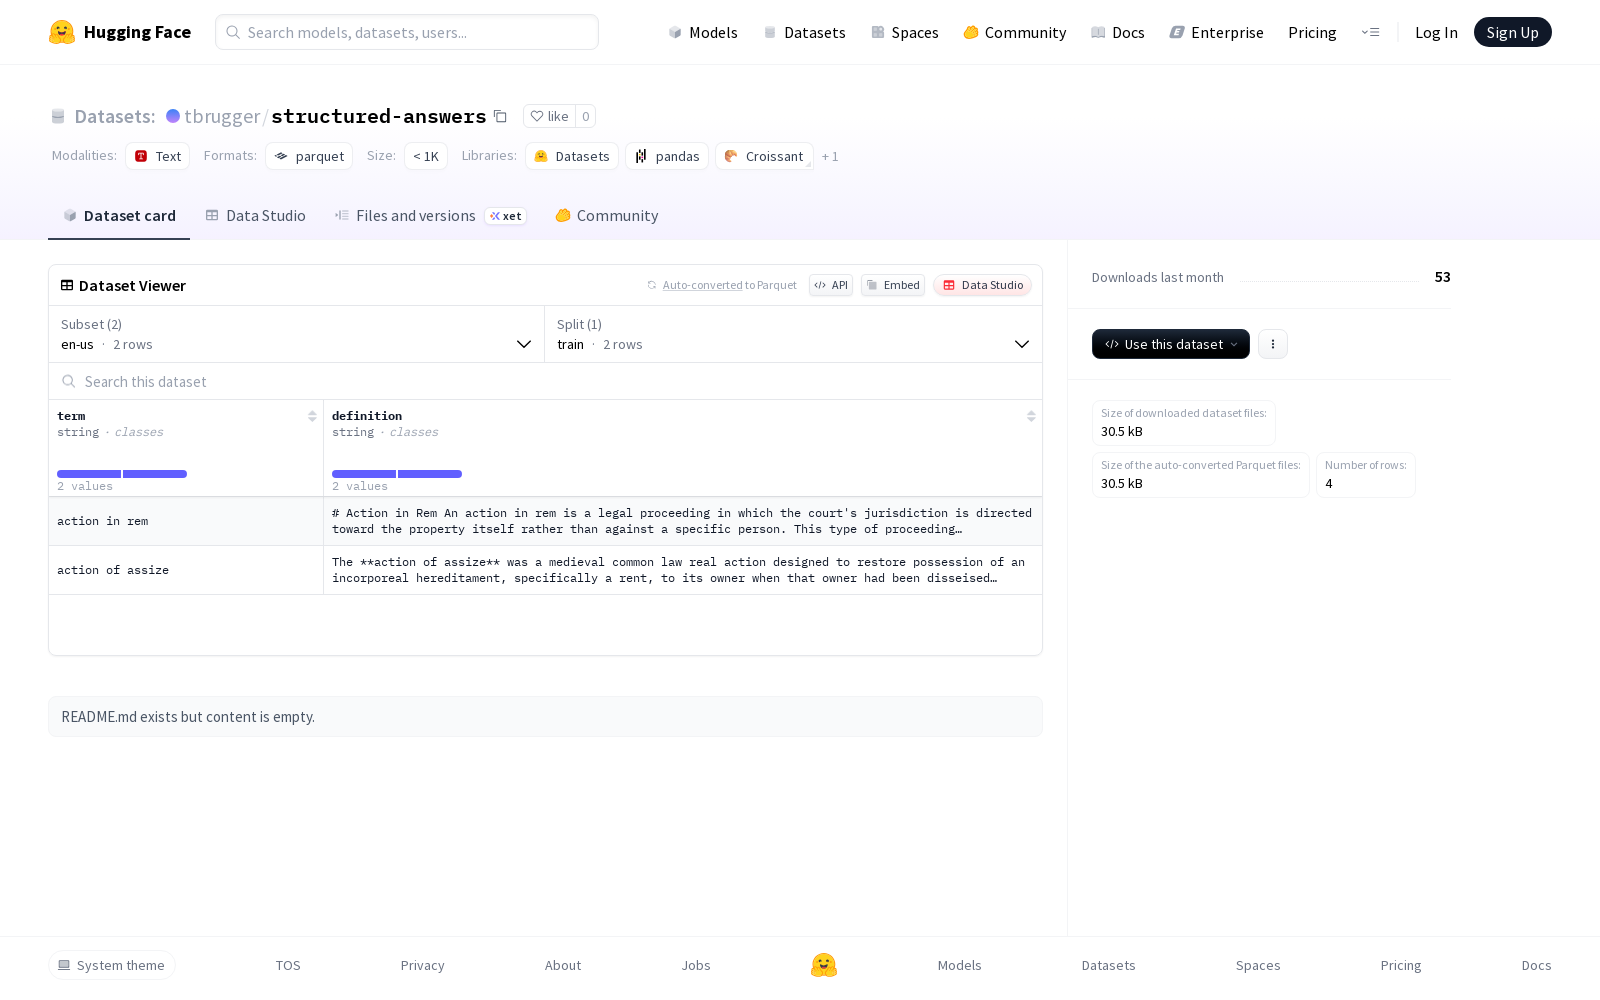Open Datasets in top navigation

804,32
